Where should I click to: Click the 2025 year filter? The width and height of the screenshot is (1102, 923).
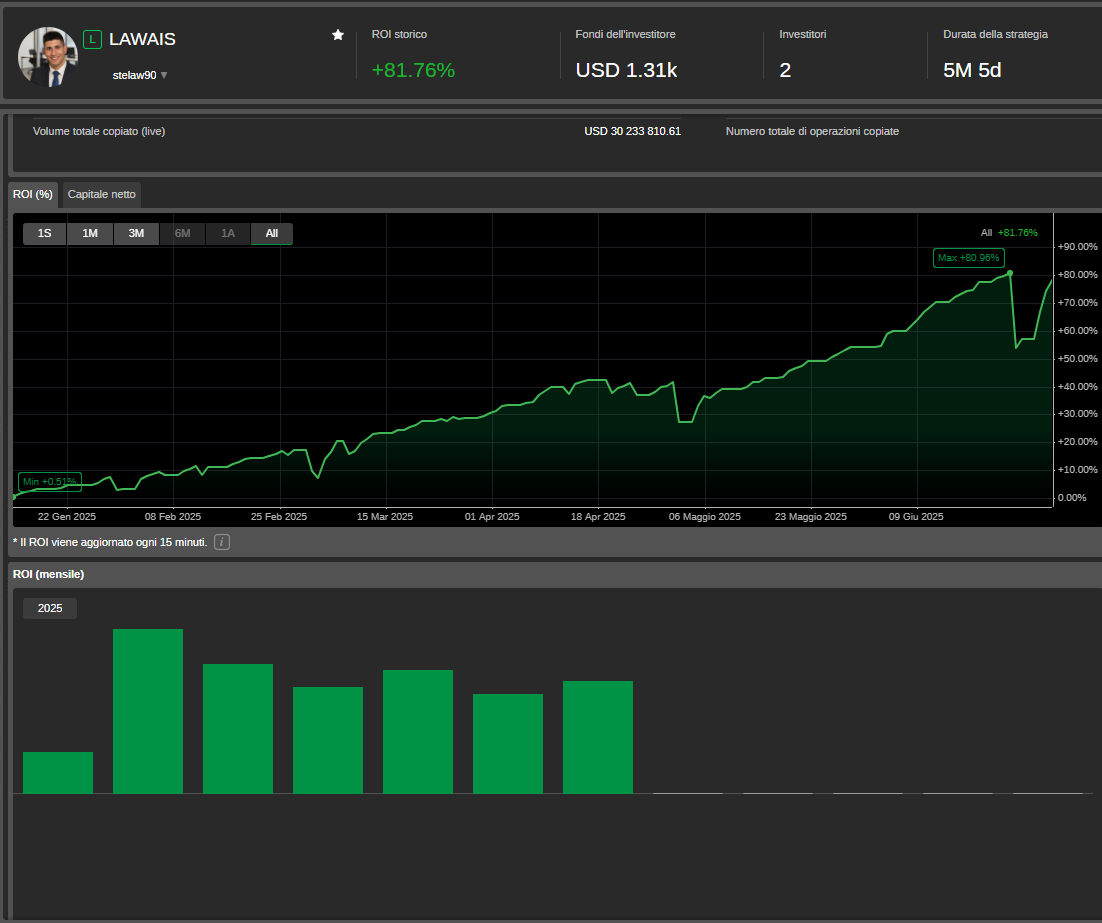49,607
